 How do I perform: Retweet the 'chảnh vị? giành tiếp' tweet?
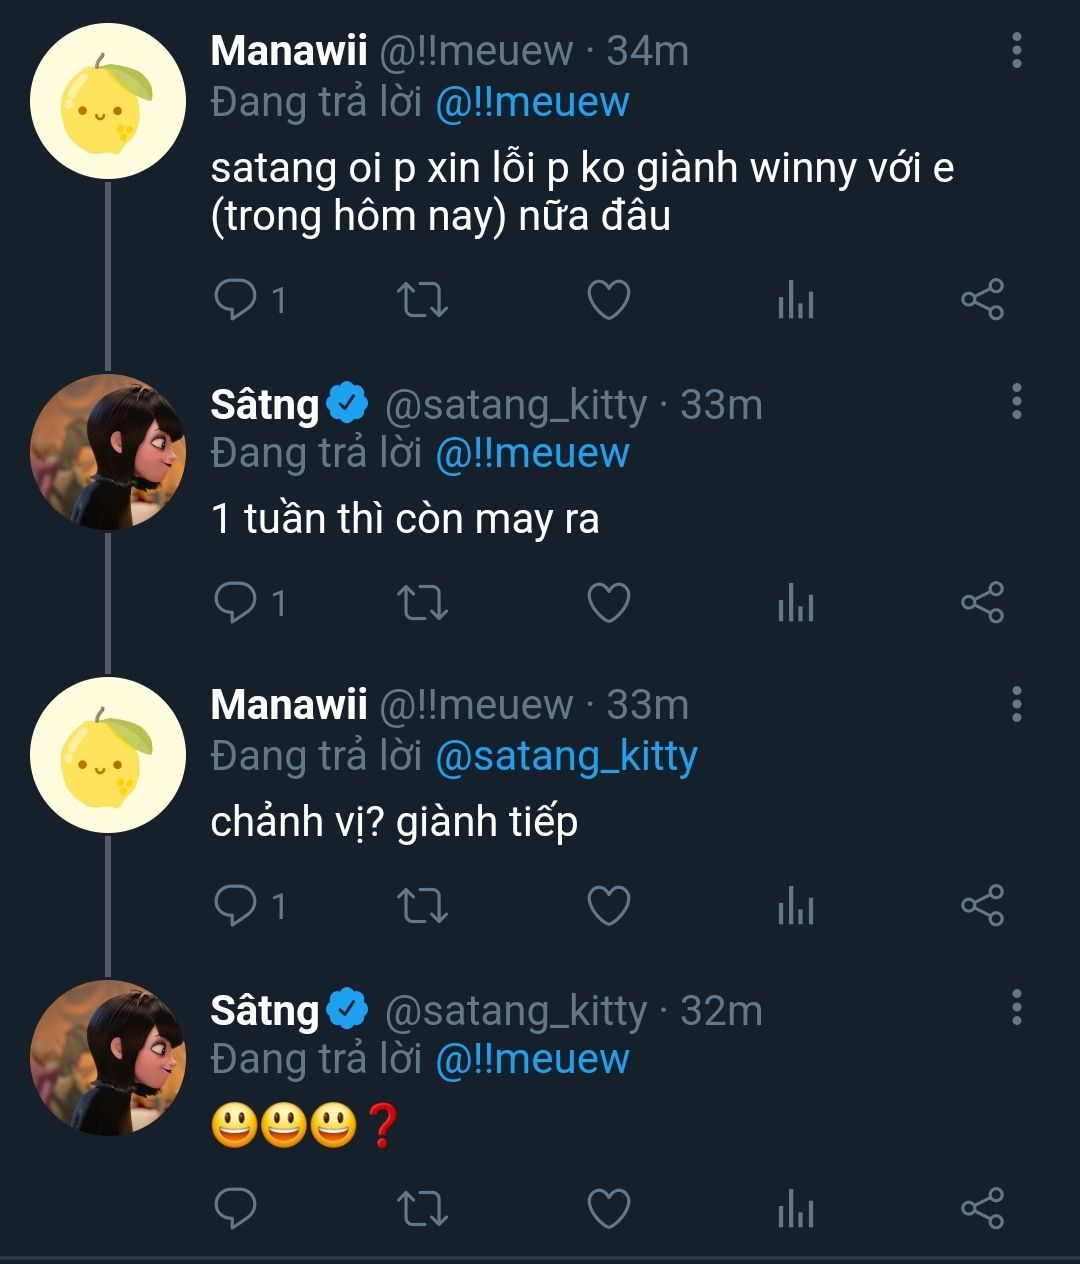[422, 906]
